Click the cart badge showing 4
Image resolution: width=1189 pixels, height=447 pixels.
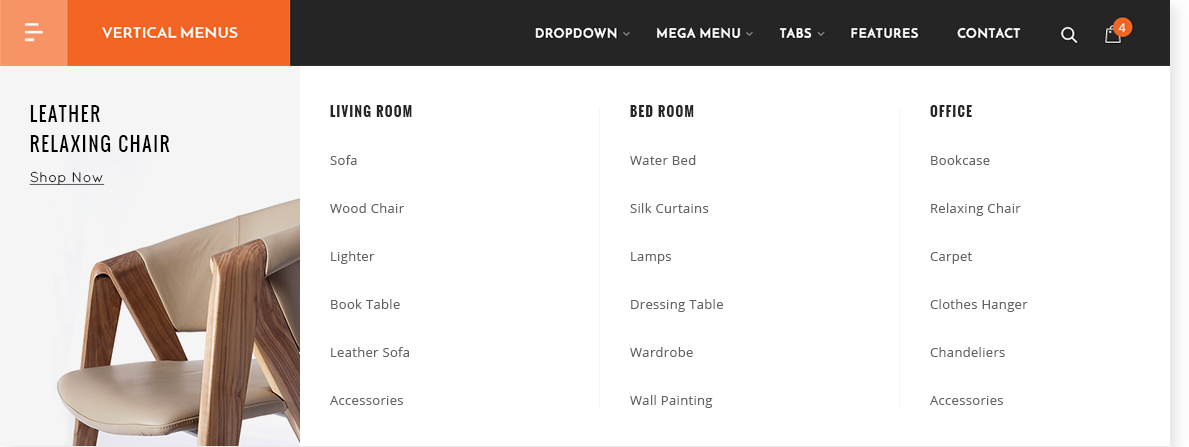pos(1122,27)
